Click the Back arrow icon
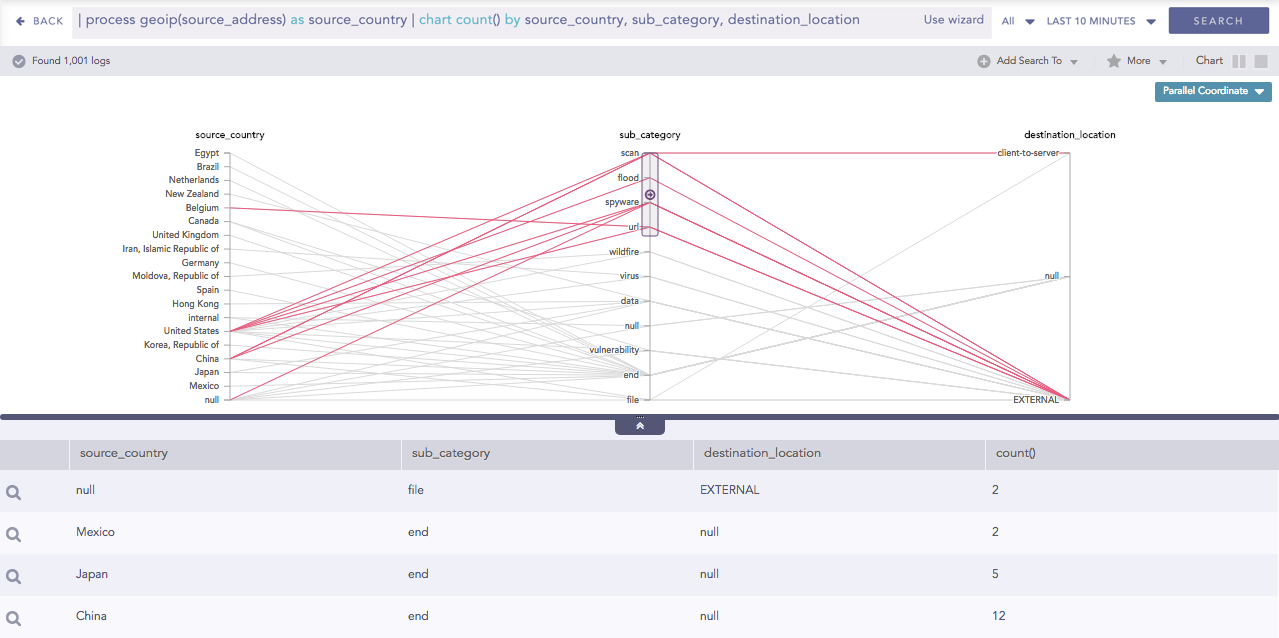1279x638 pixels. tap(20, 21)
